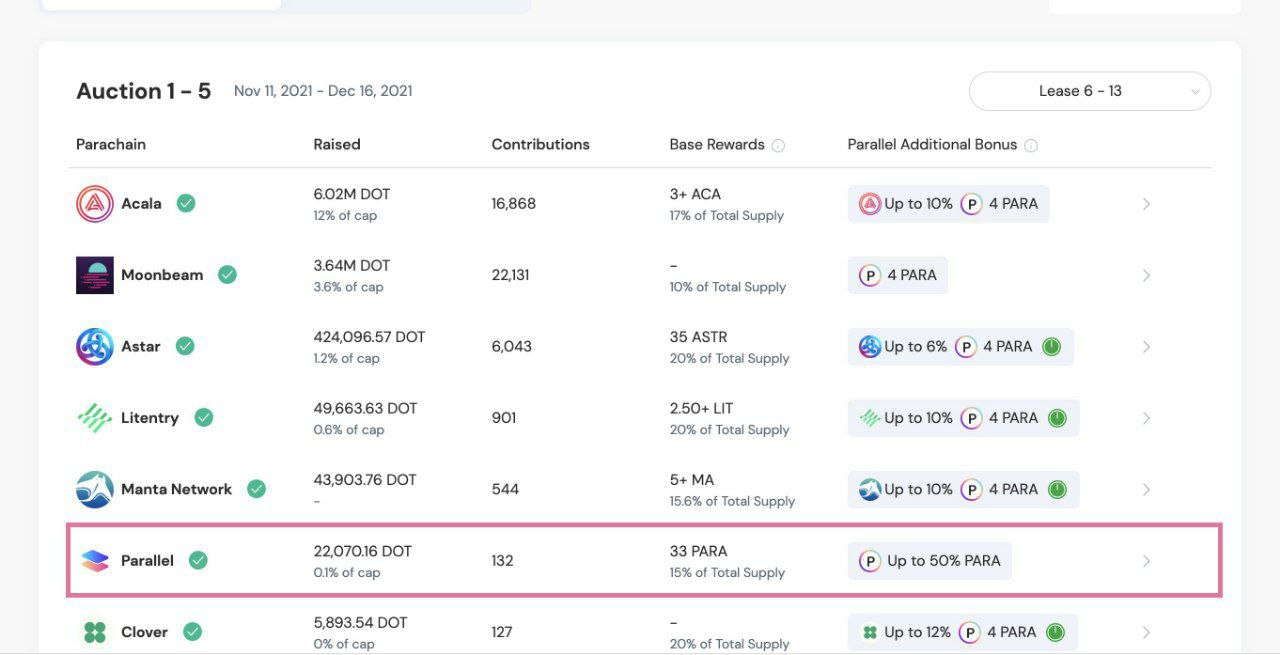Expand the Astar row chevron
Viewport: 1280px width, 655px height.
(x=1147, y=347)
